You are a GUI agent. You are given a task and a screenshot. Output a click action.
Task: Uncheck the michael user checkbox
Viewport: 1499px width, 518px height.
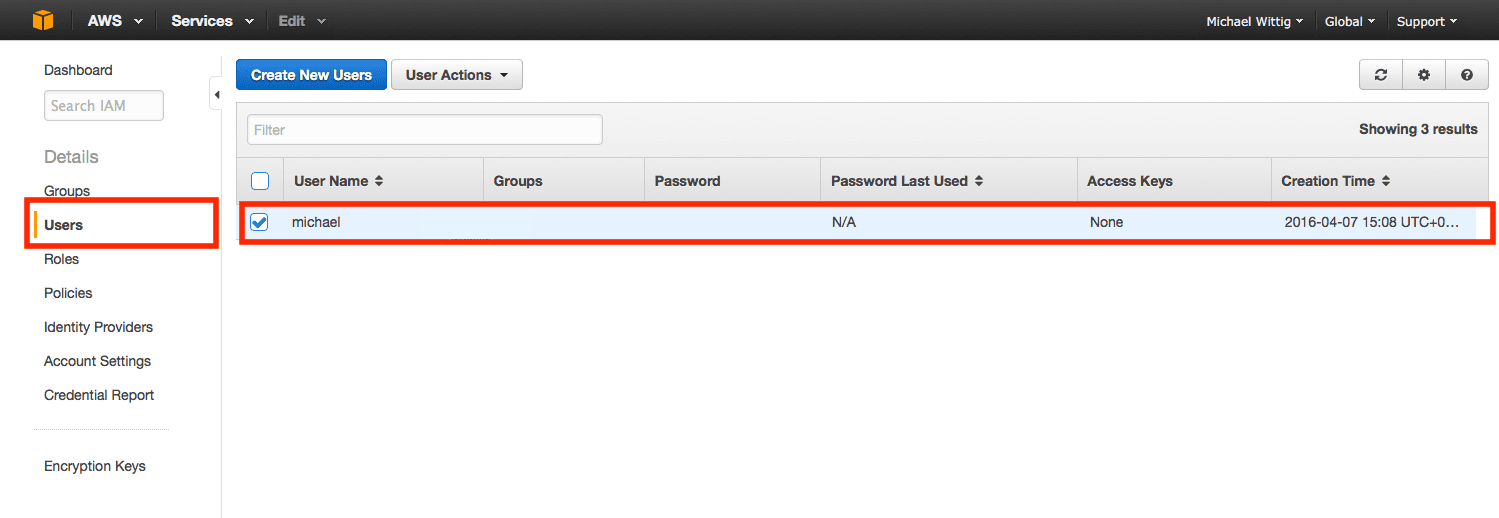tap(259, 222)
